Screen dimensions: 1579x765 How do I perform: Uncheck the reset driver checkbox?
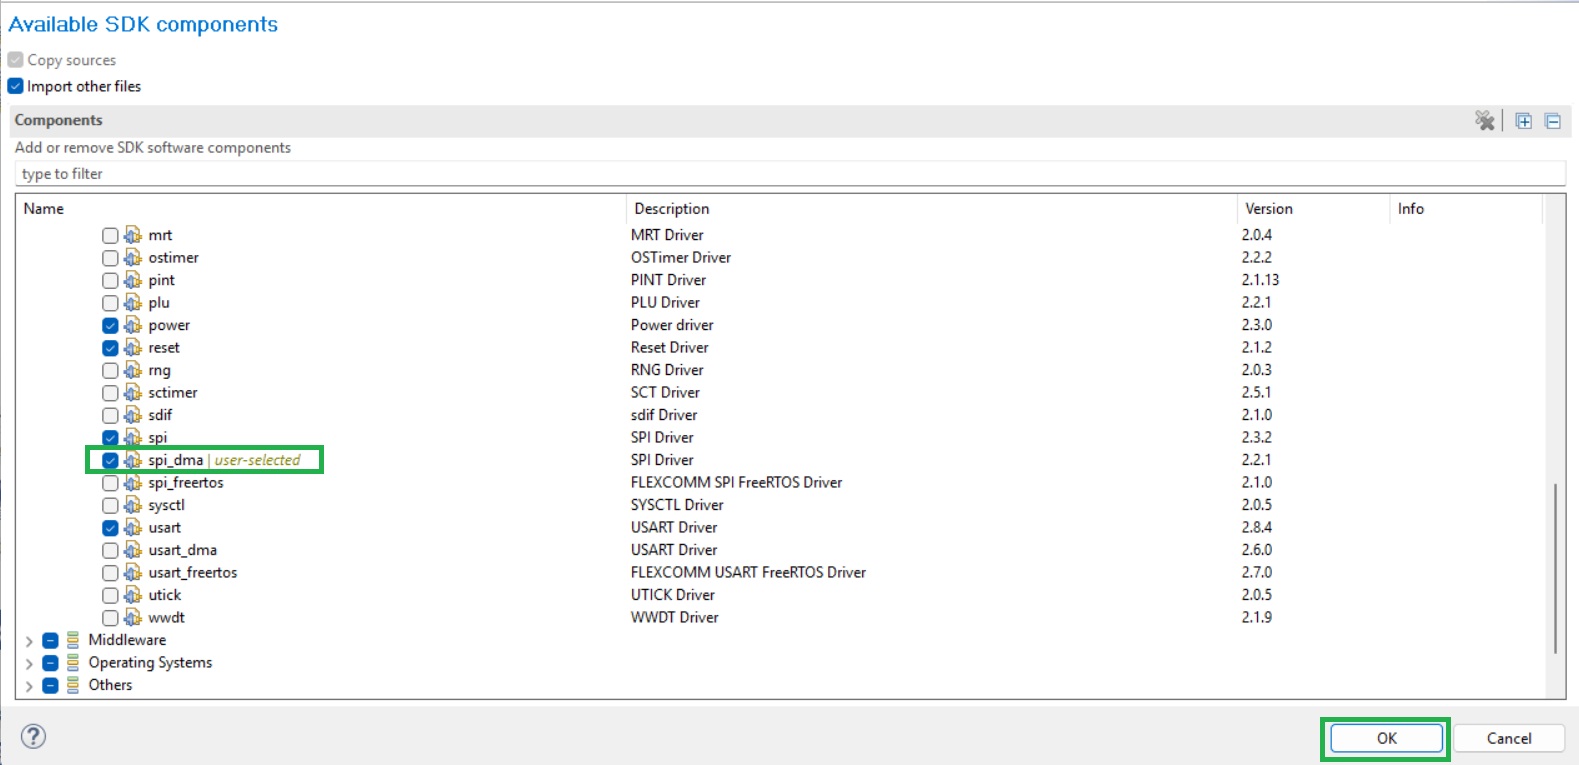pos(110,348)
